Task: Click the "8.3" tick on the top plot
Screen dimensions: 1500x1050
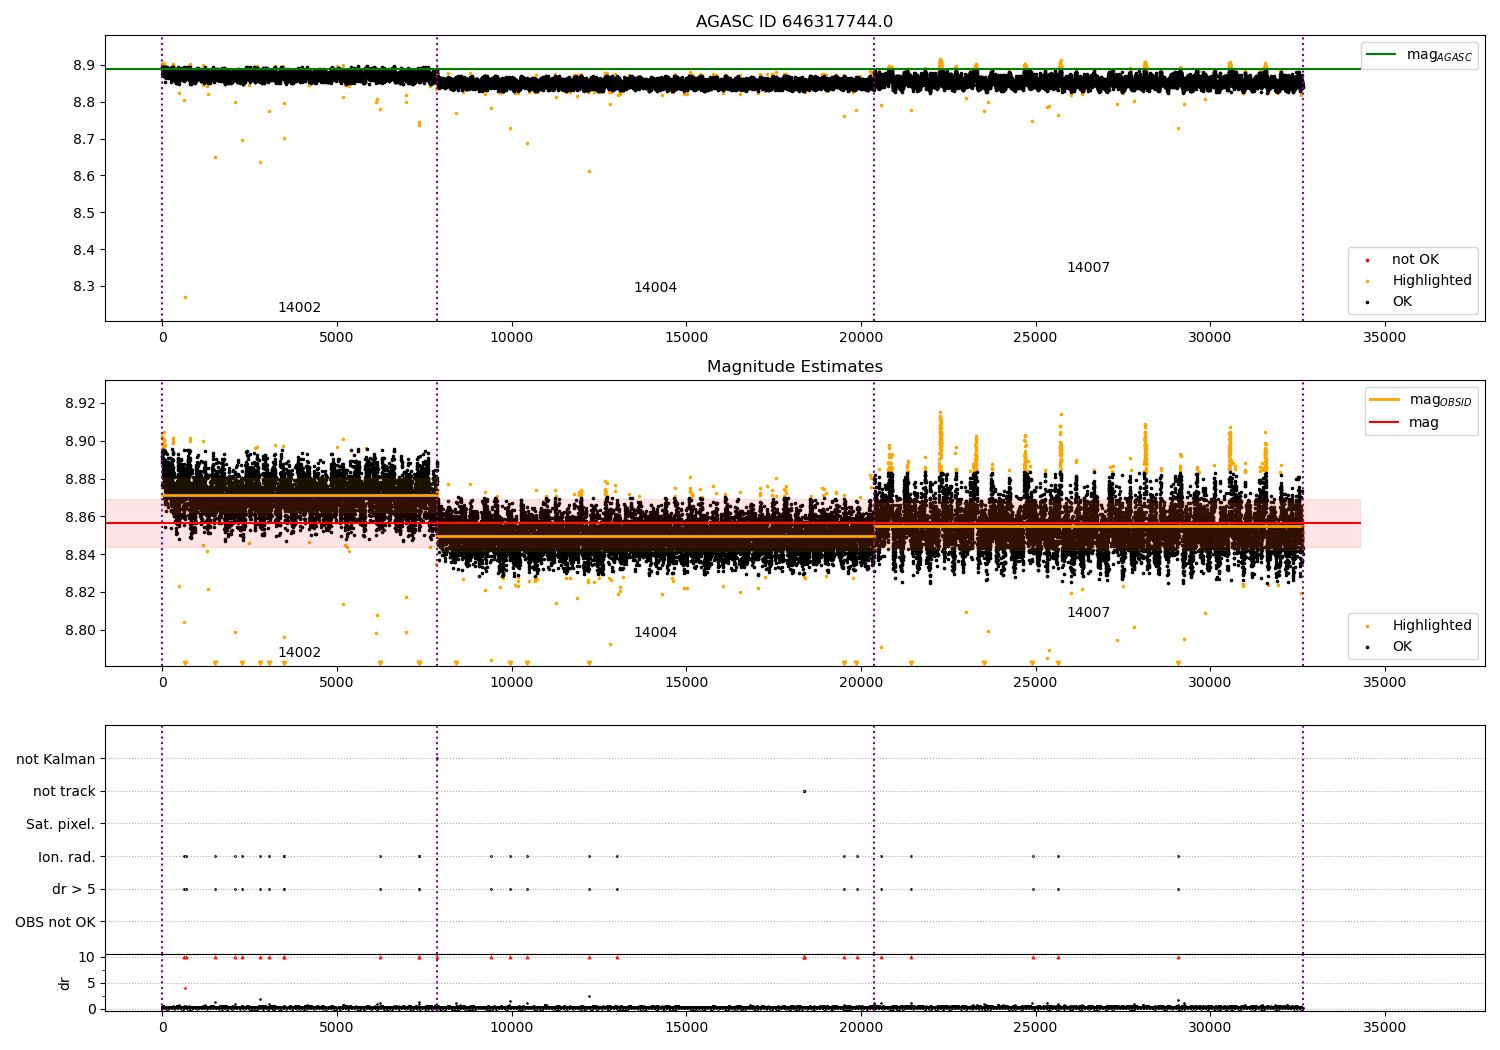Action: [85, 287]
